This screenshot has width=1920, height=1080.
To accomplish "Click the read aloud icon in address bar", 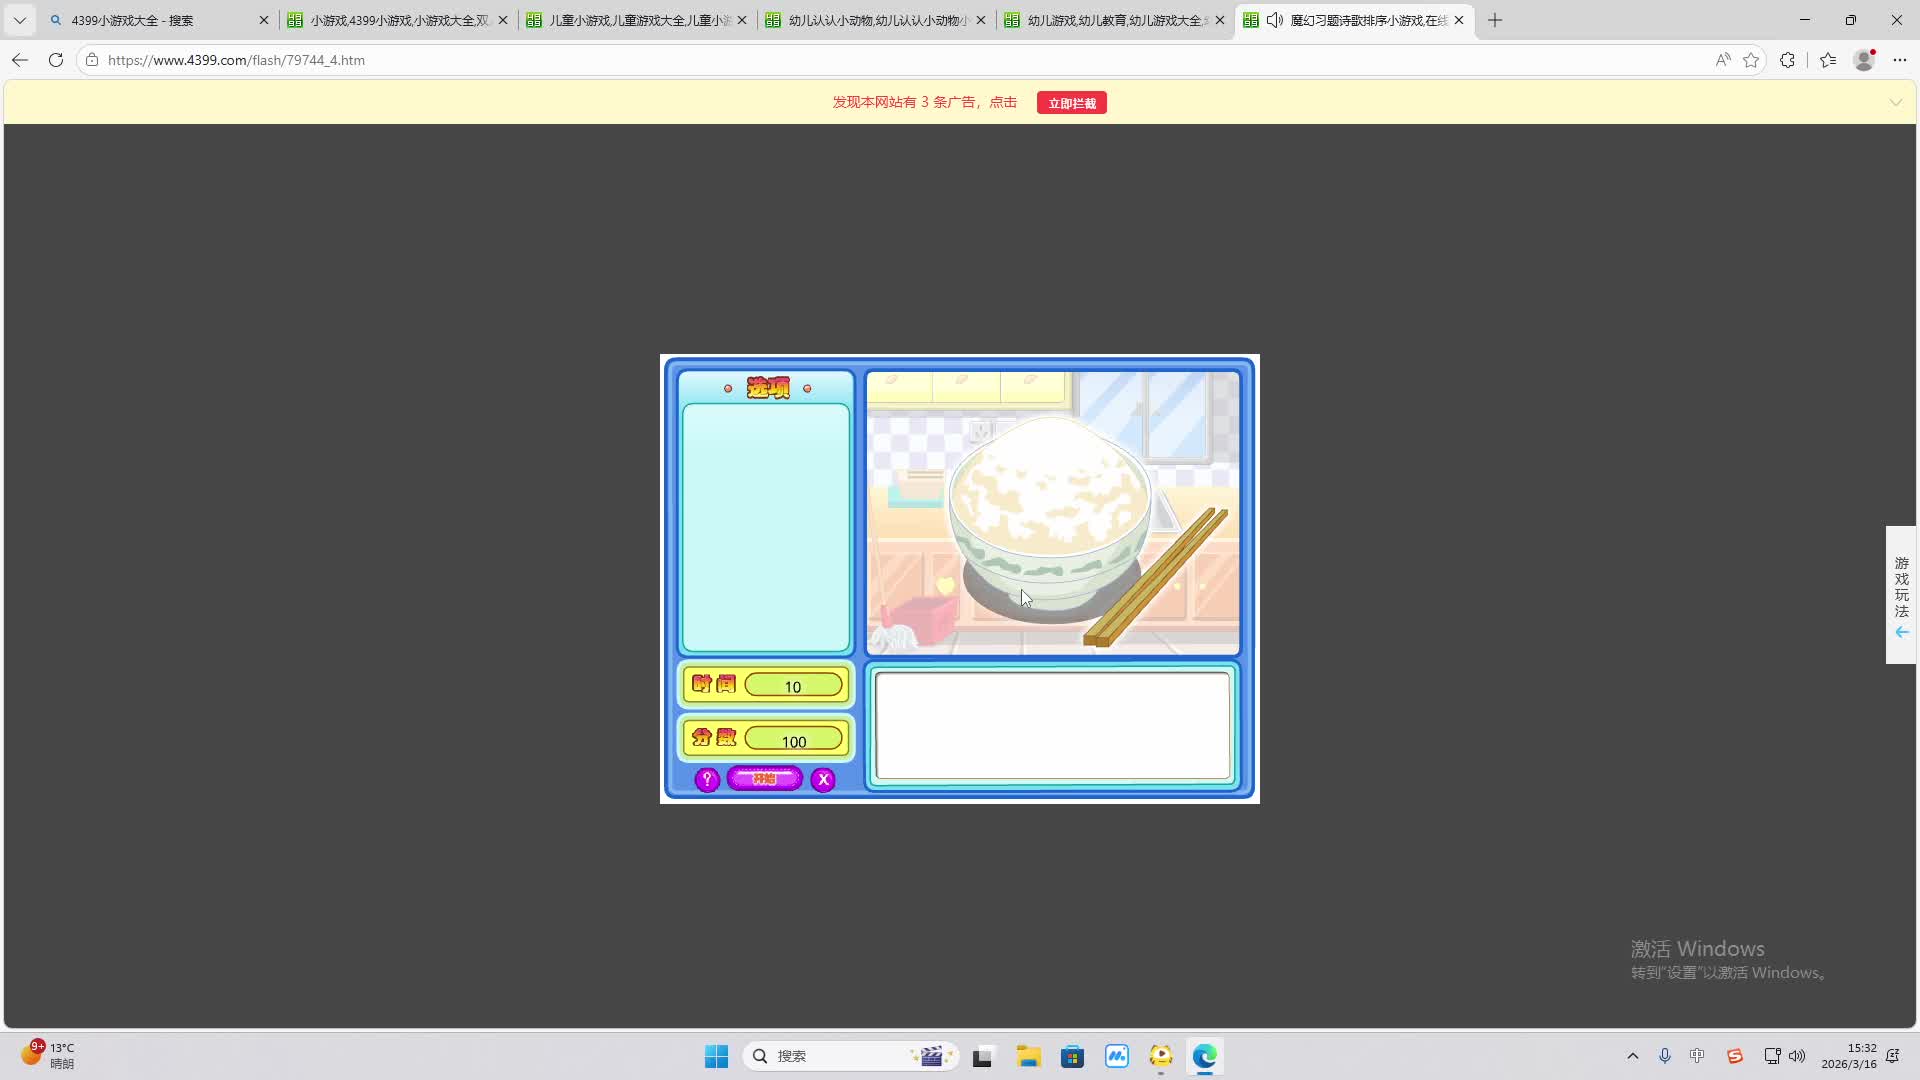I will (x=1722, y=60).
